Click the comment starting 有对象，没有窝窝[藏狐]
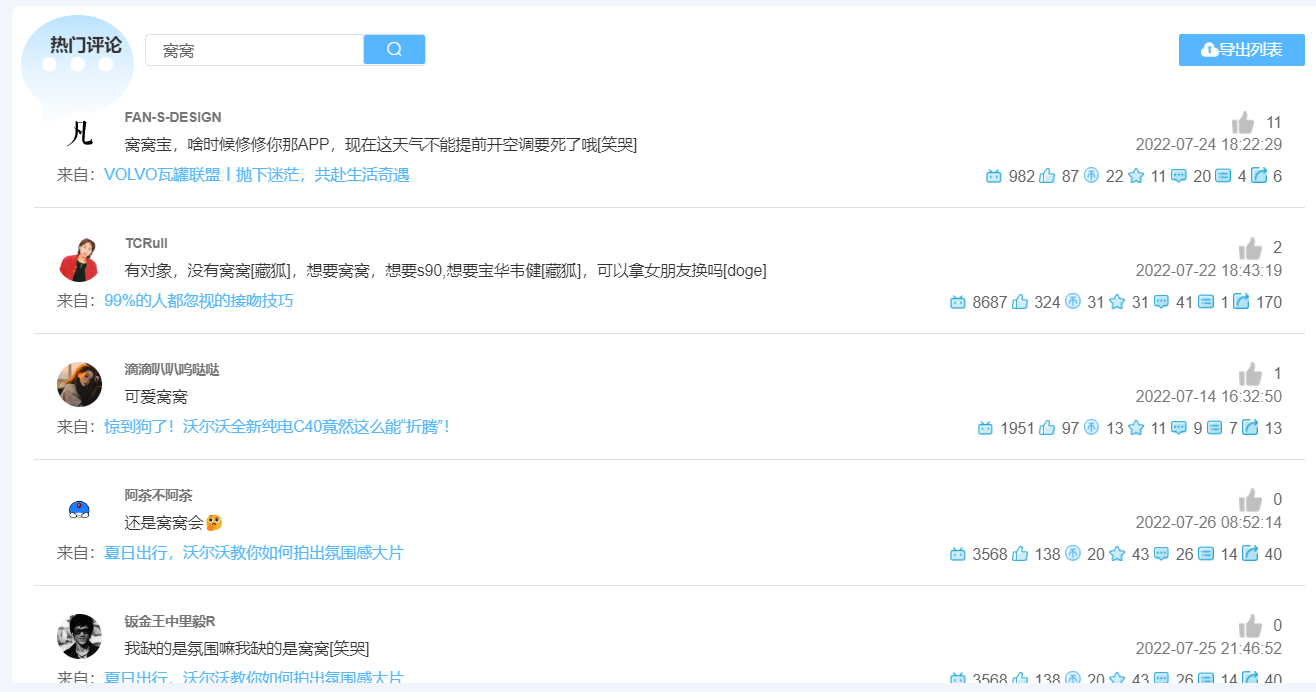Viewport: 1316px width, 692px height. (x=446, y=271)
